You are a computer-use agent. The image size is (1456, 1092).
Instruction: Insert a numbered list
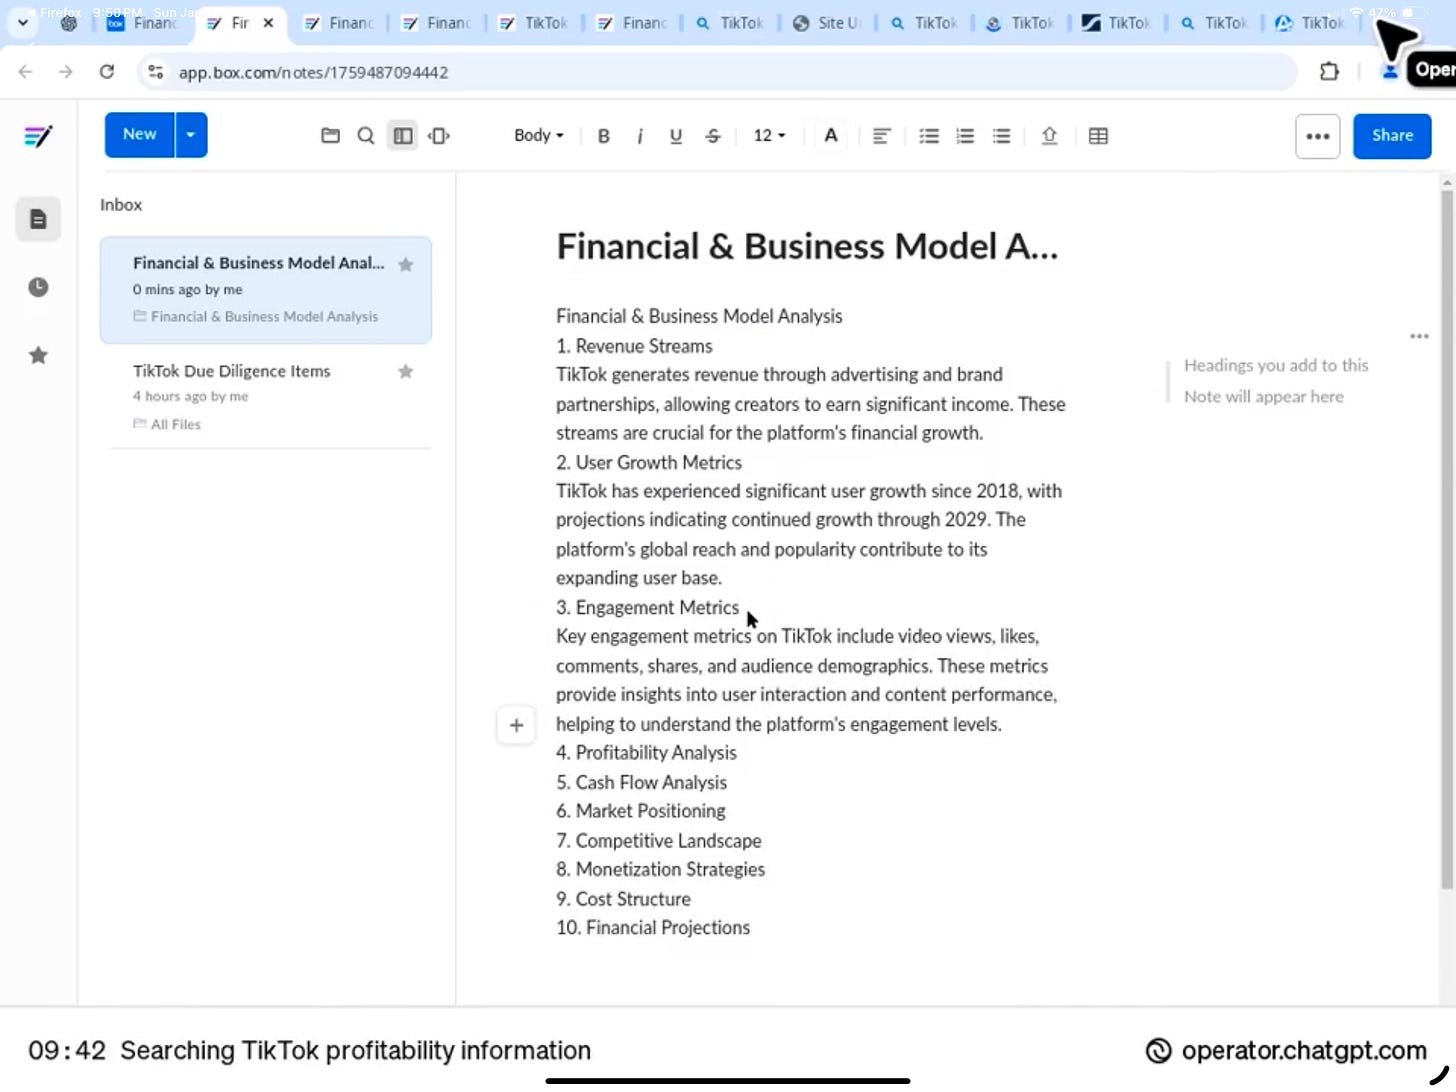click(x=965, y=136)
